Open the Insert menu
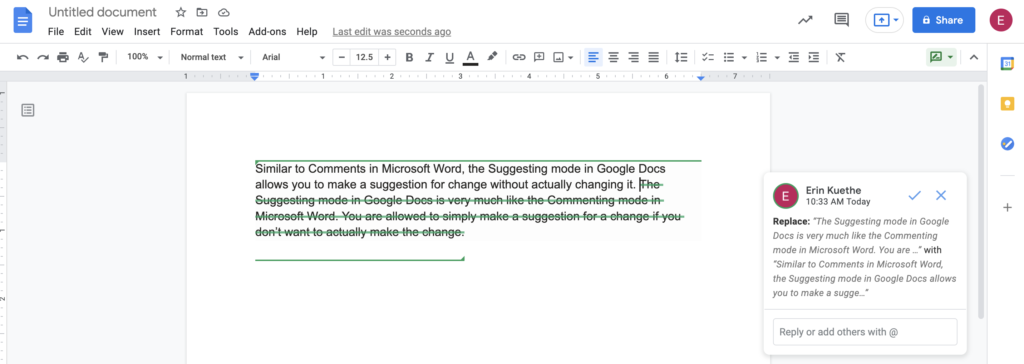The width and height of the screenshot is (1024, 364). click(147, 31)
